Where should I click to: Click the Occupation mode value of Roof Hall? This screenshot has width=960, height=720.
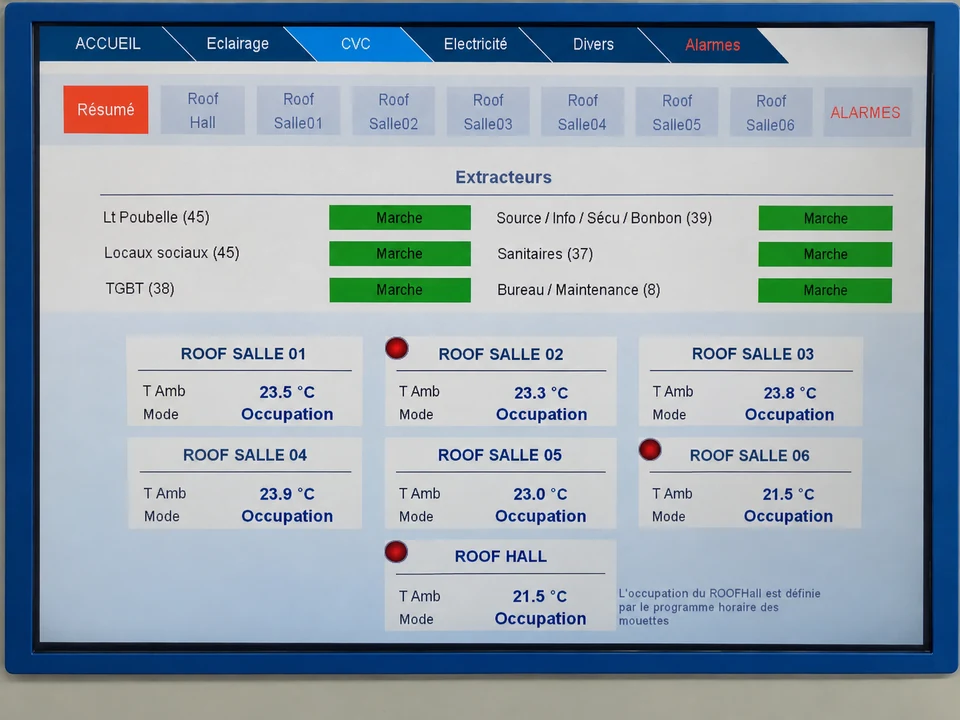pyautogui.click(x=541, y=619)
